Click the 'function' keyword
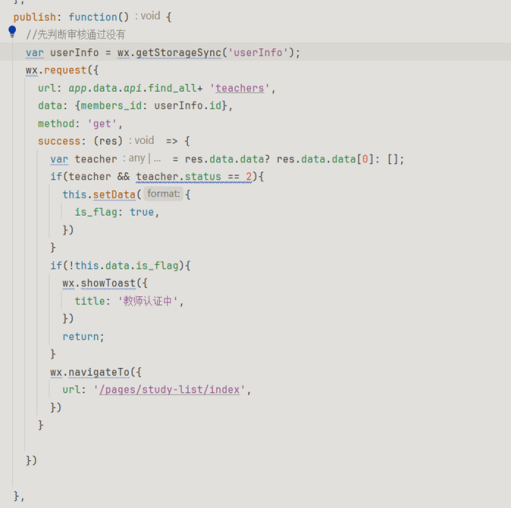The image size is (511, 508). pos(93,17)
